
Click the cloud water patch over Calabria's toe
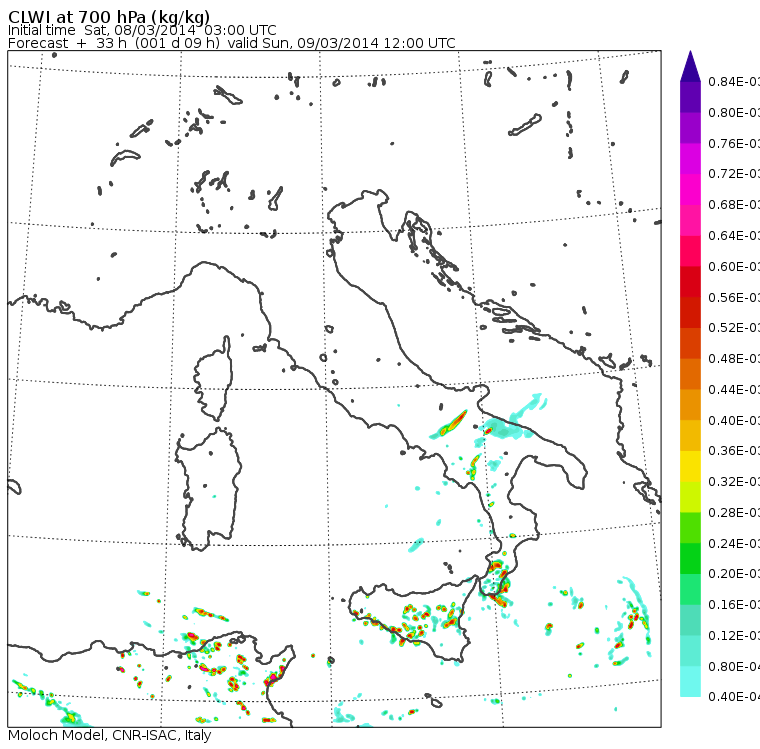[498, 584]
